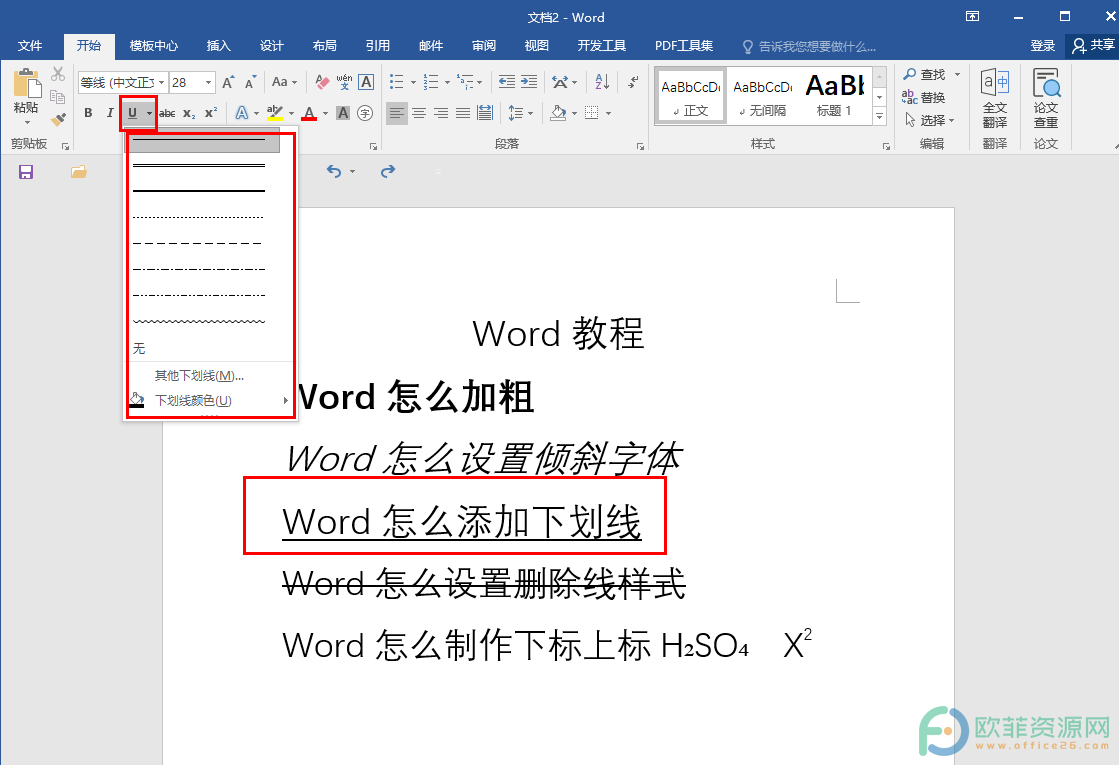The width and height of the screenshot is (1119, 765).
Task: Decrease paragraph indent
Action: pyautogui.click(x=507, y=82)
